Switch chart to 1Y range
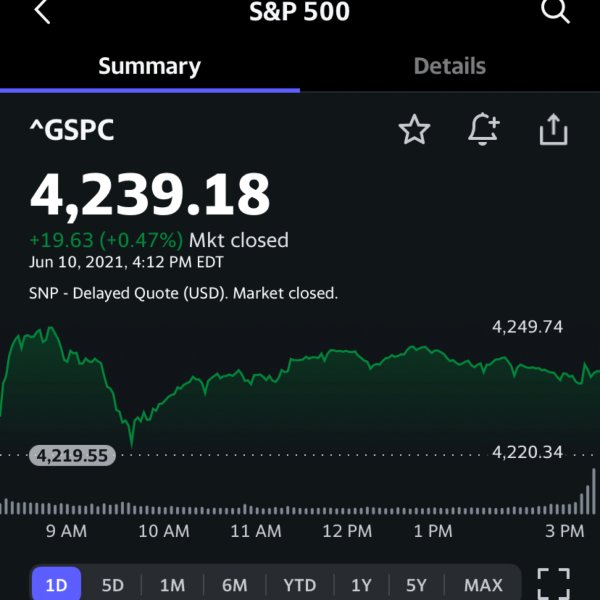The image size is (600, 600). pos(361,585)
